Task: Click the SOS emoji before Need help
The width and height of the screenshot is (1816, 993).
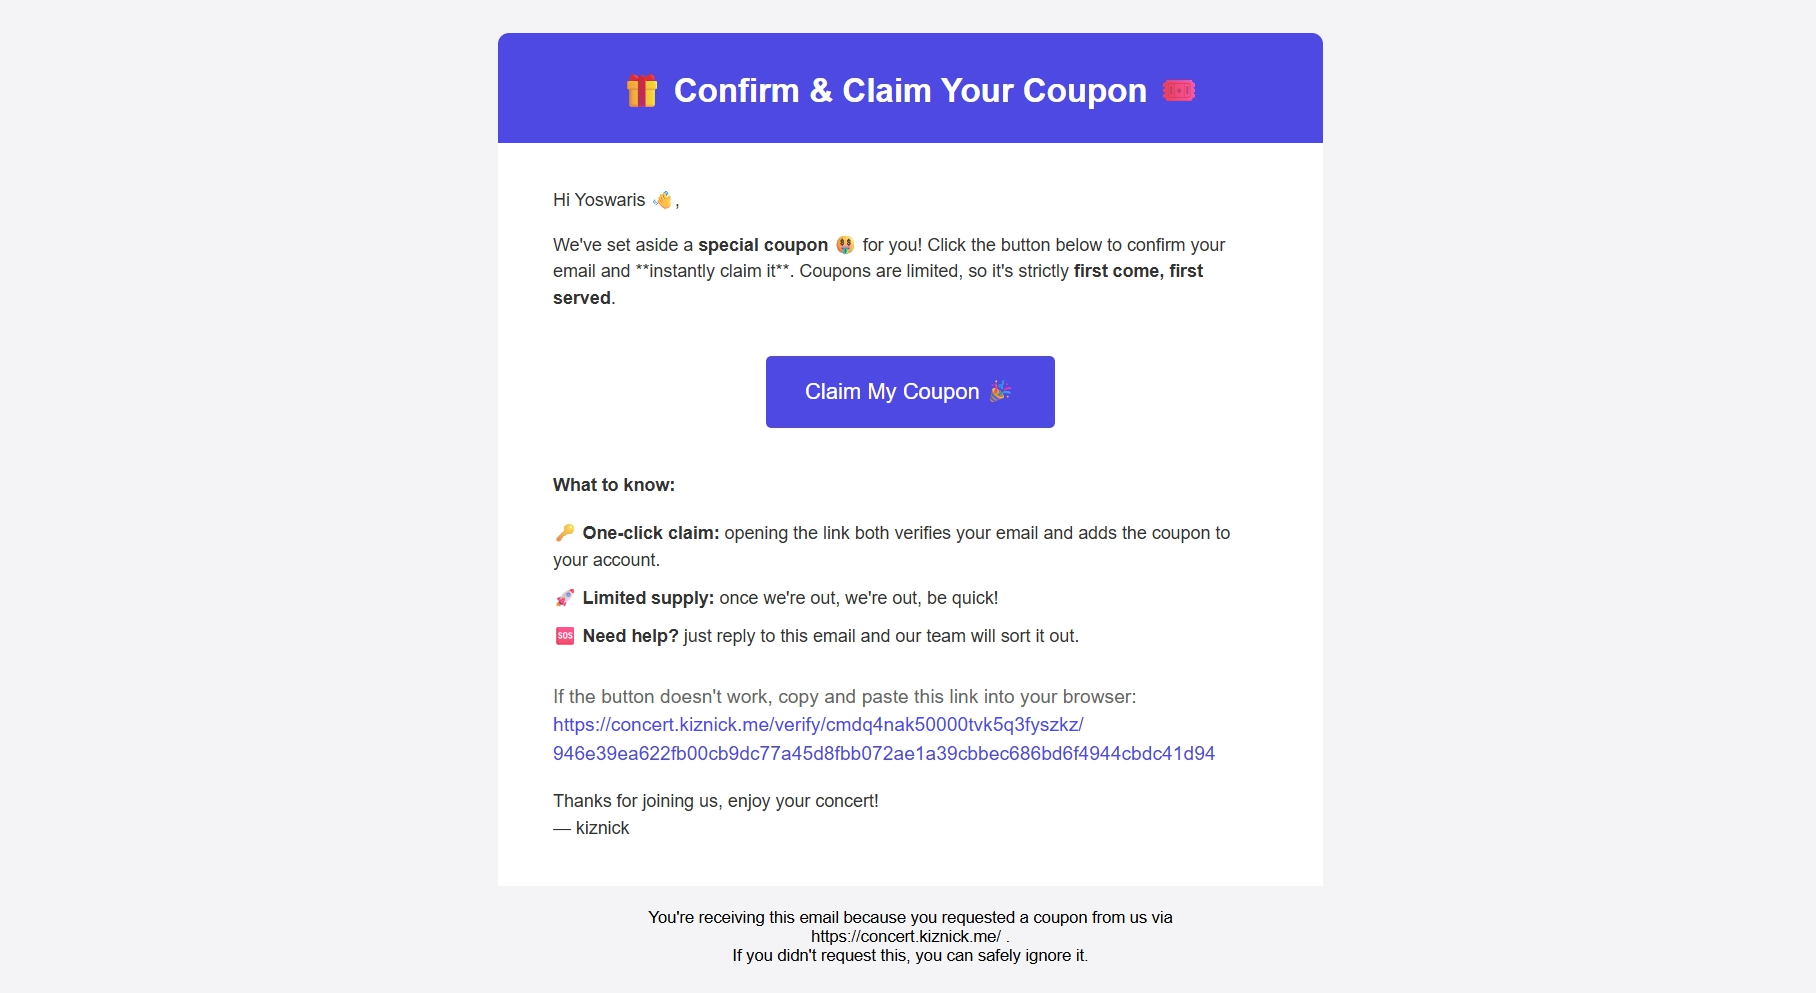Action: (563, 634)
